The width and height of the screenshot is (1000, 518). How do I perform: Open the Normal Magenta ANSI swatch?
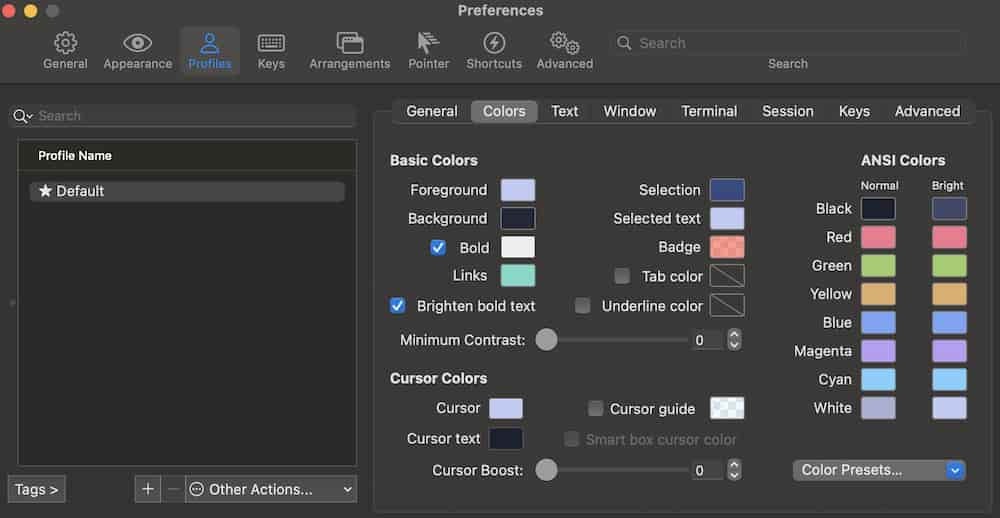coord(878,351)
